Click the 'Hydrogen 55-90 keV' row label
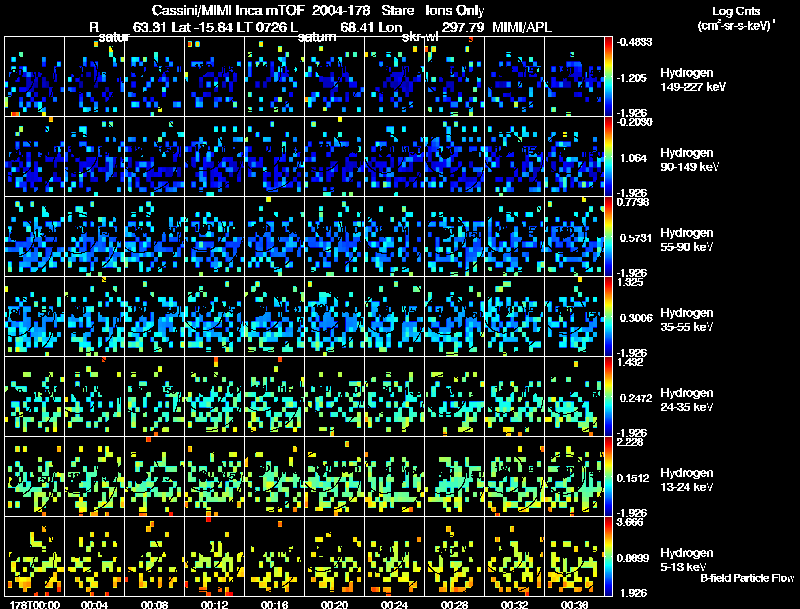The height and width of the screenshot is (609, 800). (x=687, y=240)
